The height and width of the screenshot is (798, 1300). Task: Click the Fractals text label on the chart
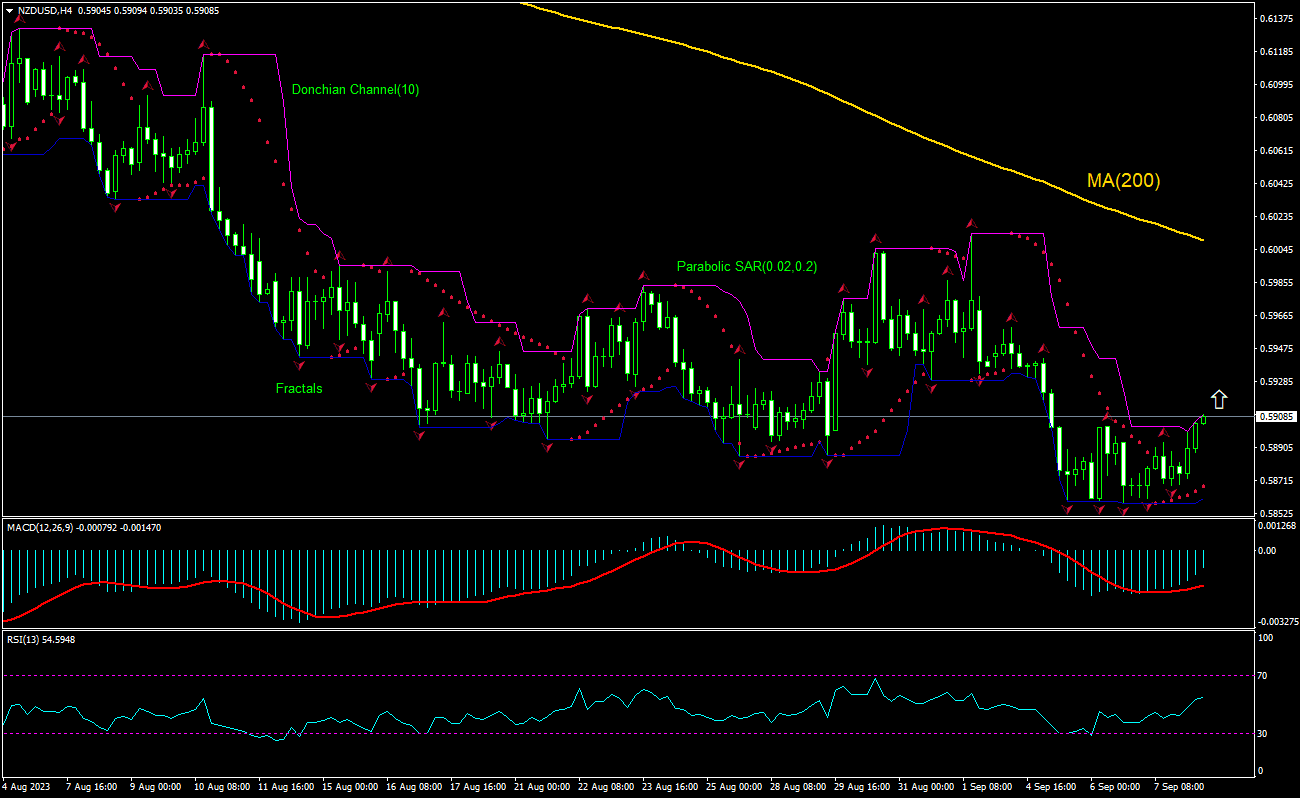pos(299,388)
